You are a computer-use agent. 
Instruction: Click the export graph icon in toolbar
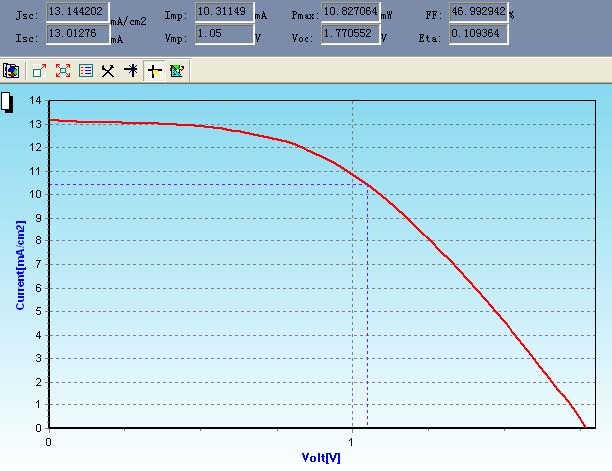(x=177, y=71)
